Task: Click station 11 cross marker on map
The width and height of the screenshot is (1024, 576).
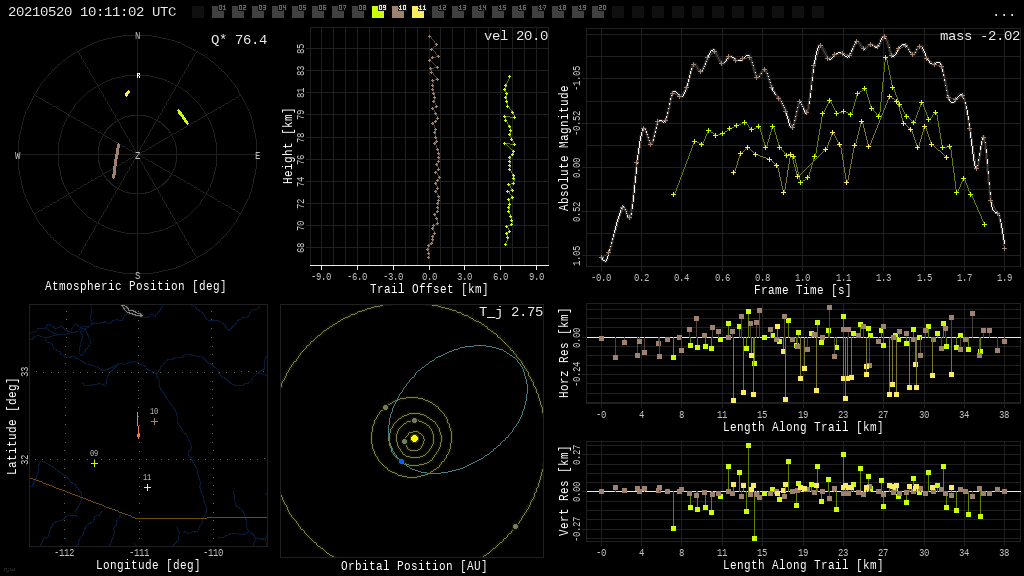Action: [x=147, y=487]
